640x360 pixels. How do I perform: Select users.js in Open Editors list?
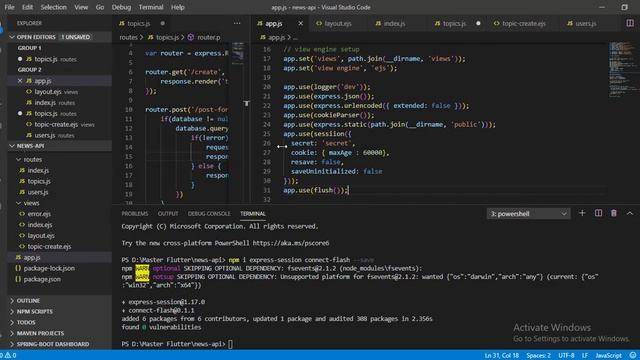click(x=44, y=135)
